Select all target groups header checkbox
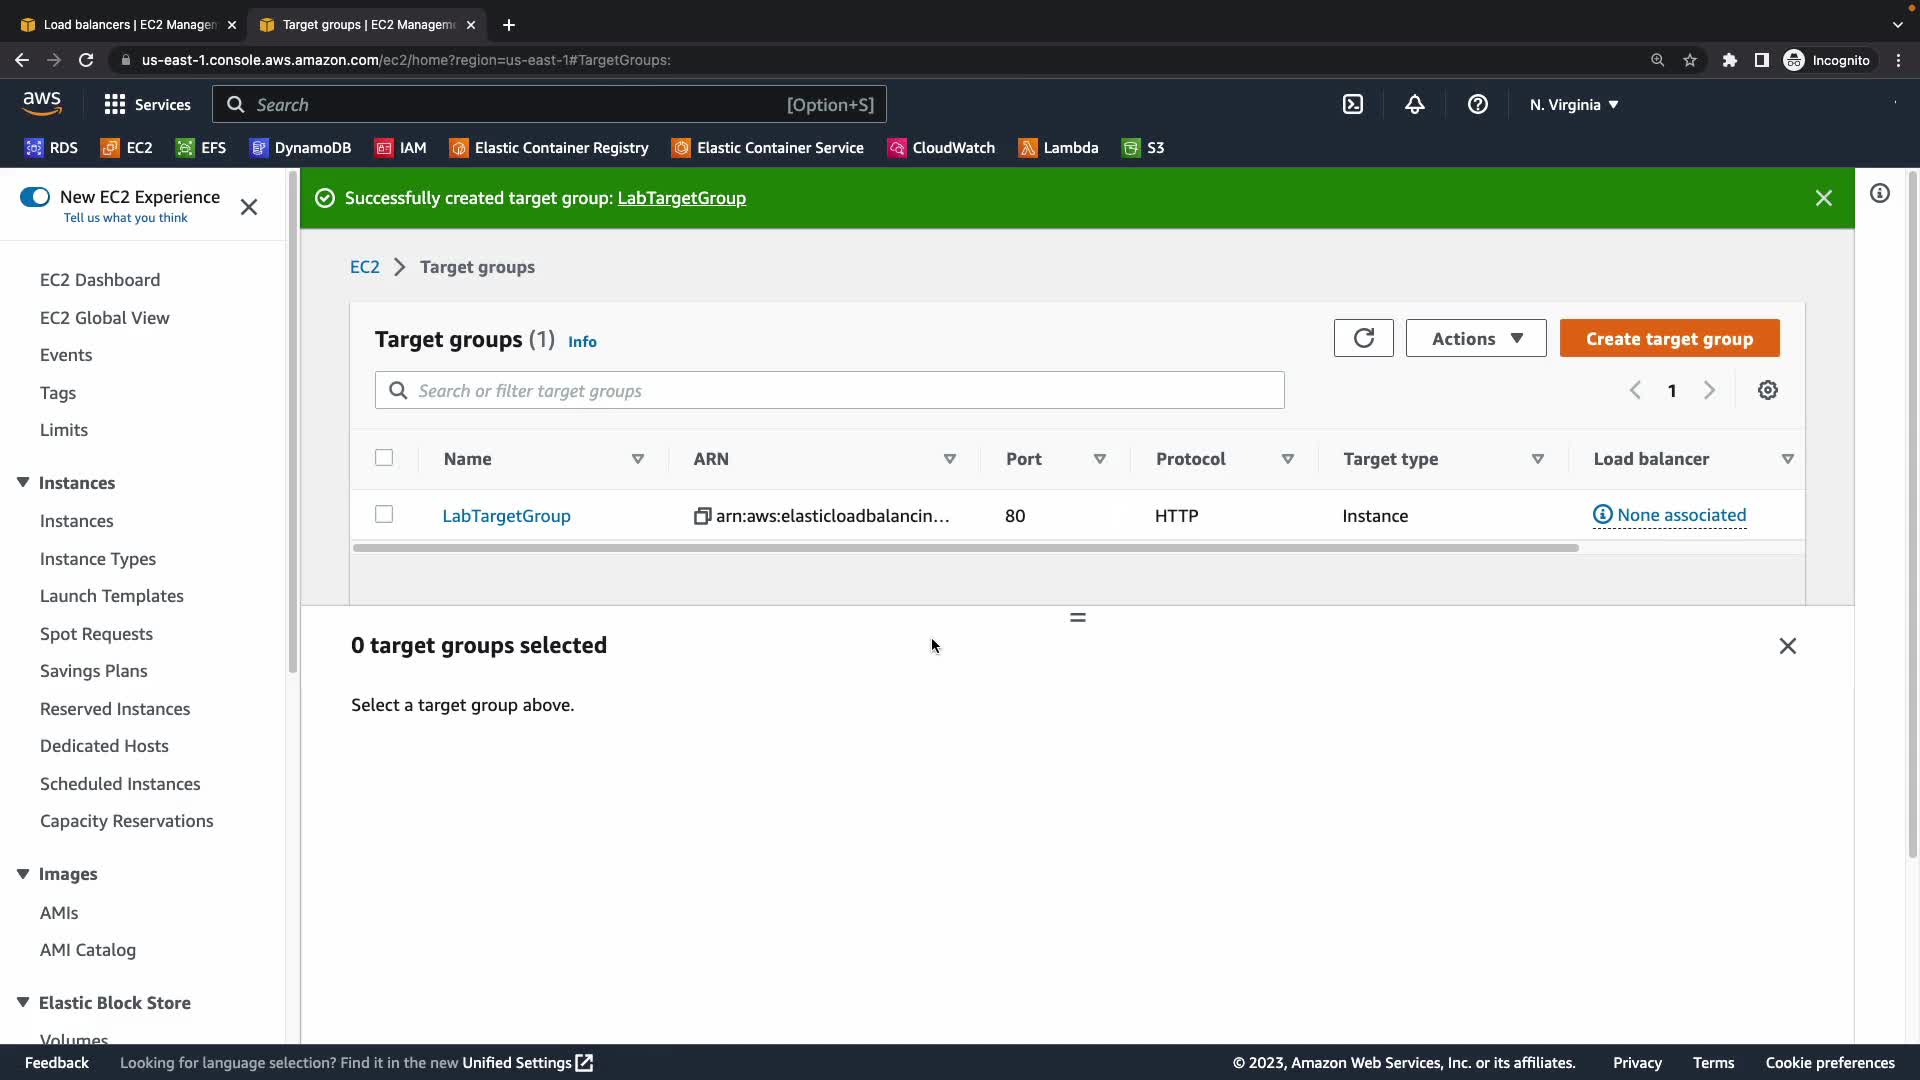This screenshot has width=1920, height=1080. point(384,458)
